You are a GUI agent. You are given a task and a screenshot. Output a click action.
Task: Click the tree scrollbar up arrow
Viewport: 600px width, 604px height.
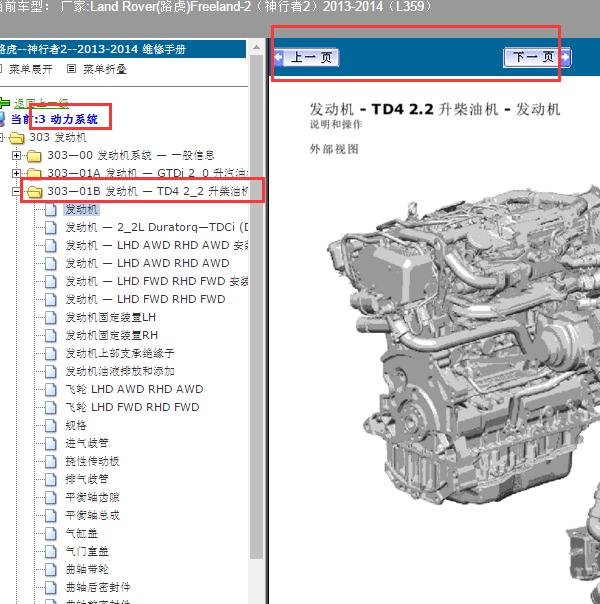pyautogui.click(x=256, y=47)
